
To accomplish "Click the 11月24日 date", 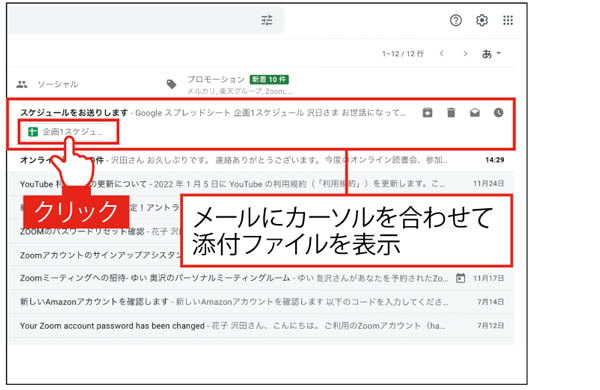I will coord(489,184).
